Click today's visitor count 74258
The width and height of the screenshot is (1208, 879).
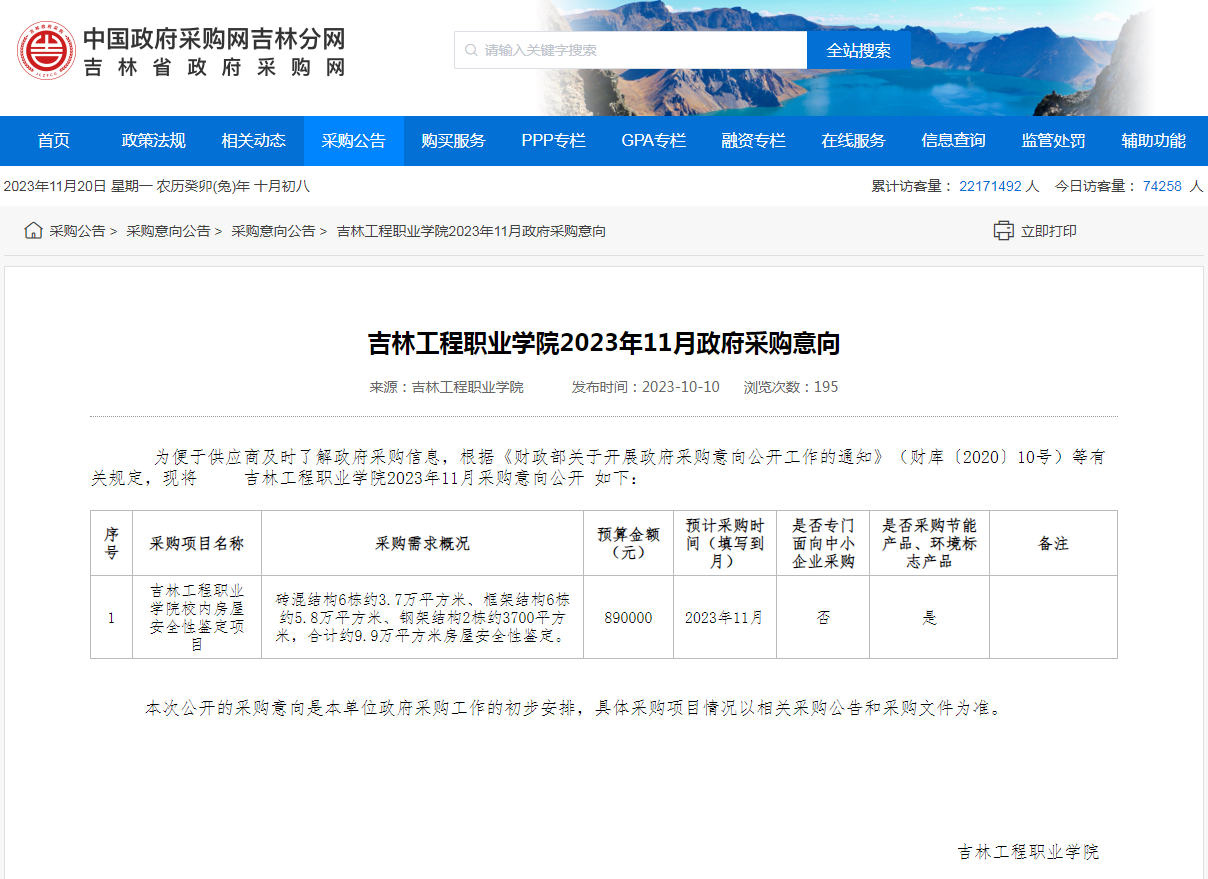(x=1162, y=186)
